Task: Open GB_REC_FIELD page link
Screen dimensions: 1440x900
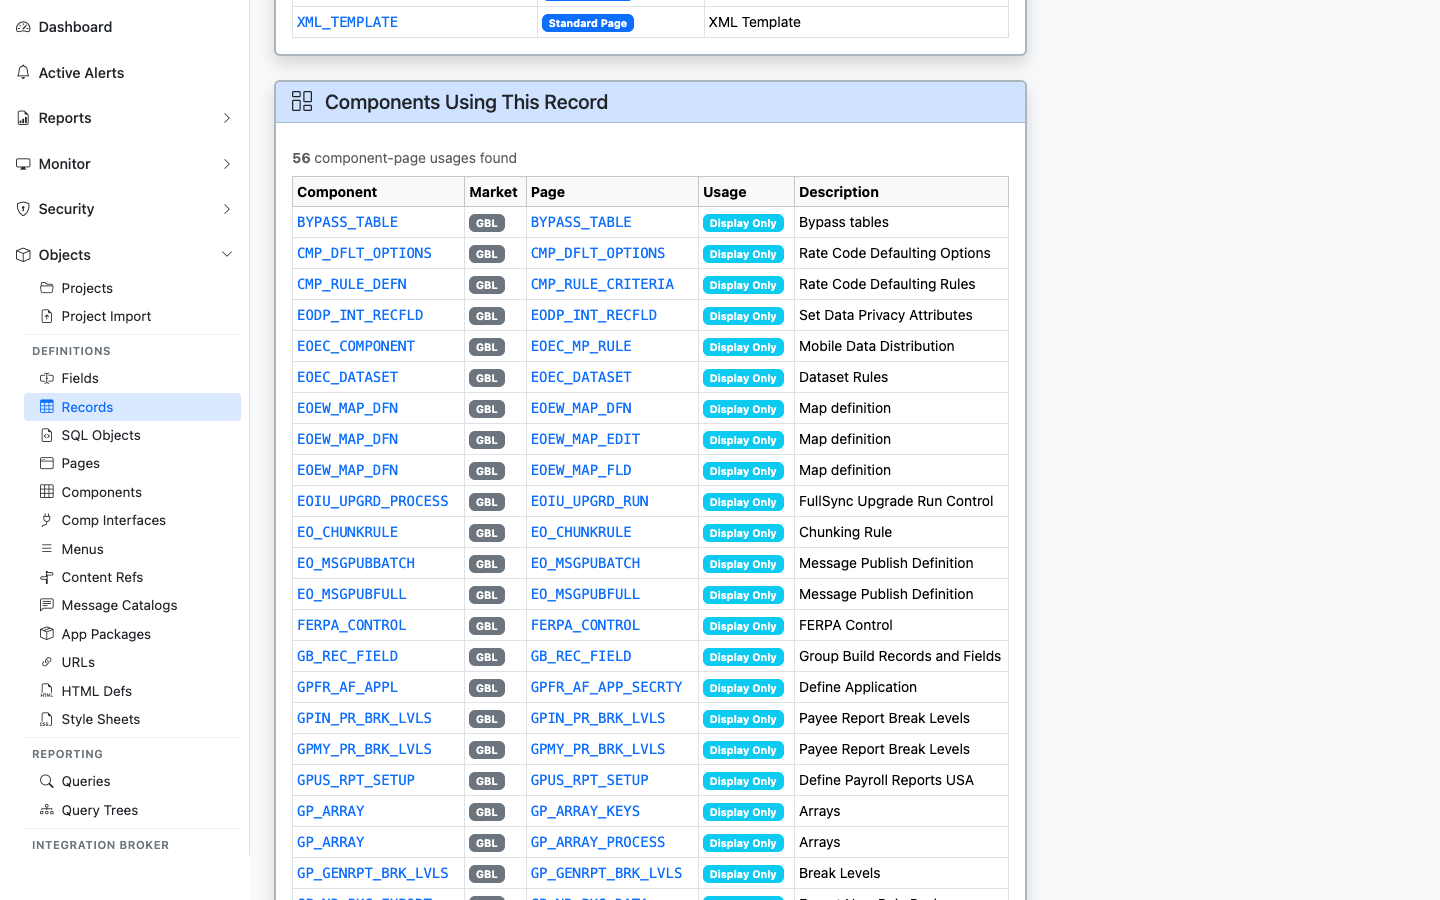Action: click(581, 656)
